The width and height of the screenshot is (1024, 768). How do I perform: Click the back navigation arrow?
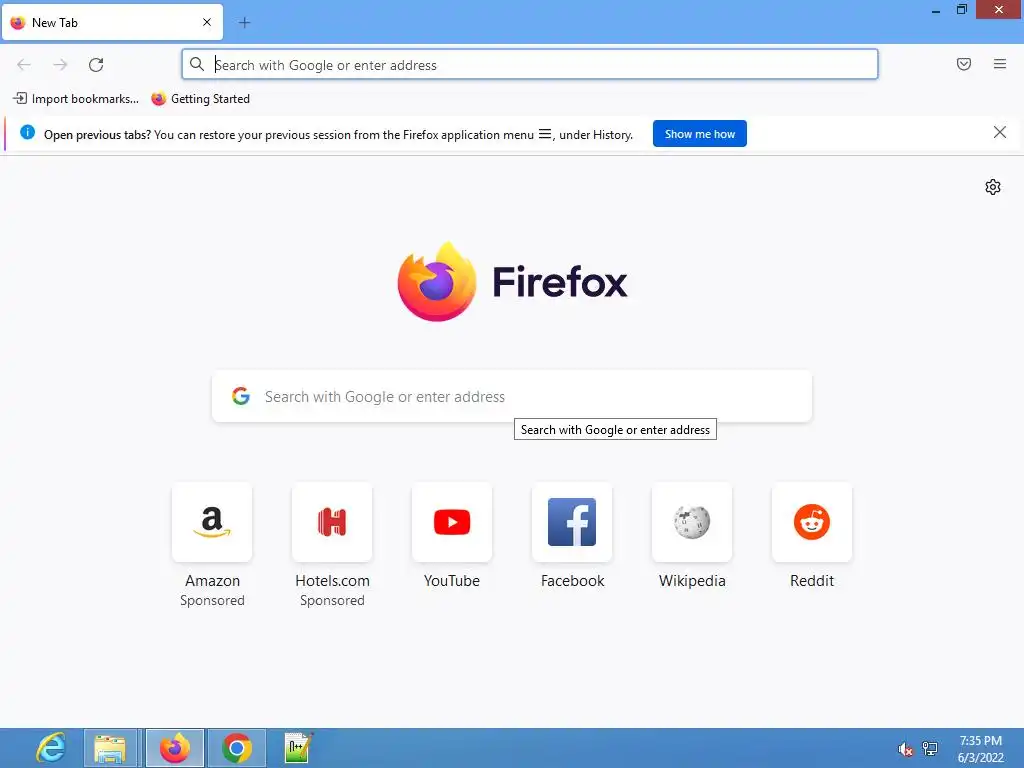(x=24, y=64)
